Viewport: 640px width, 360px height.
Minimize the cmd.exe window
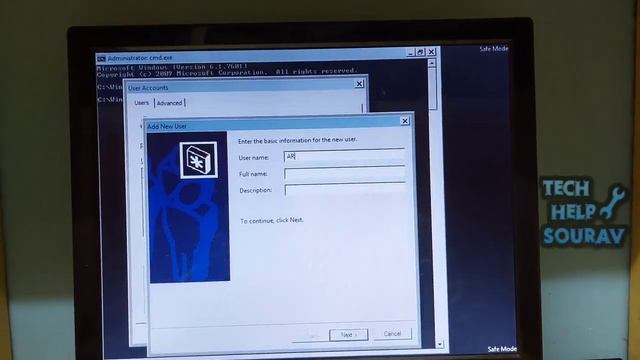click(x=410, y=52)
